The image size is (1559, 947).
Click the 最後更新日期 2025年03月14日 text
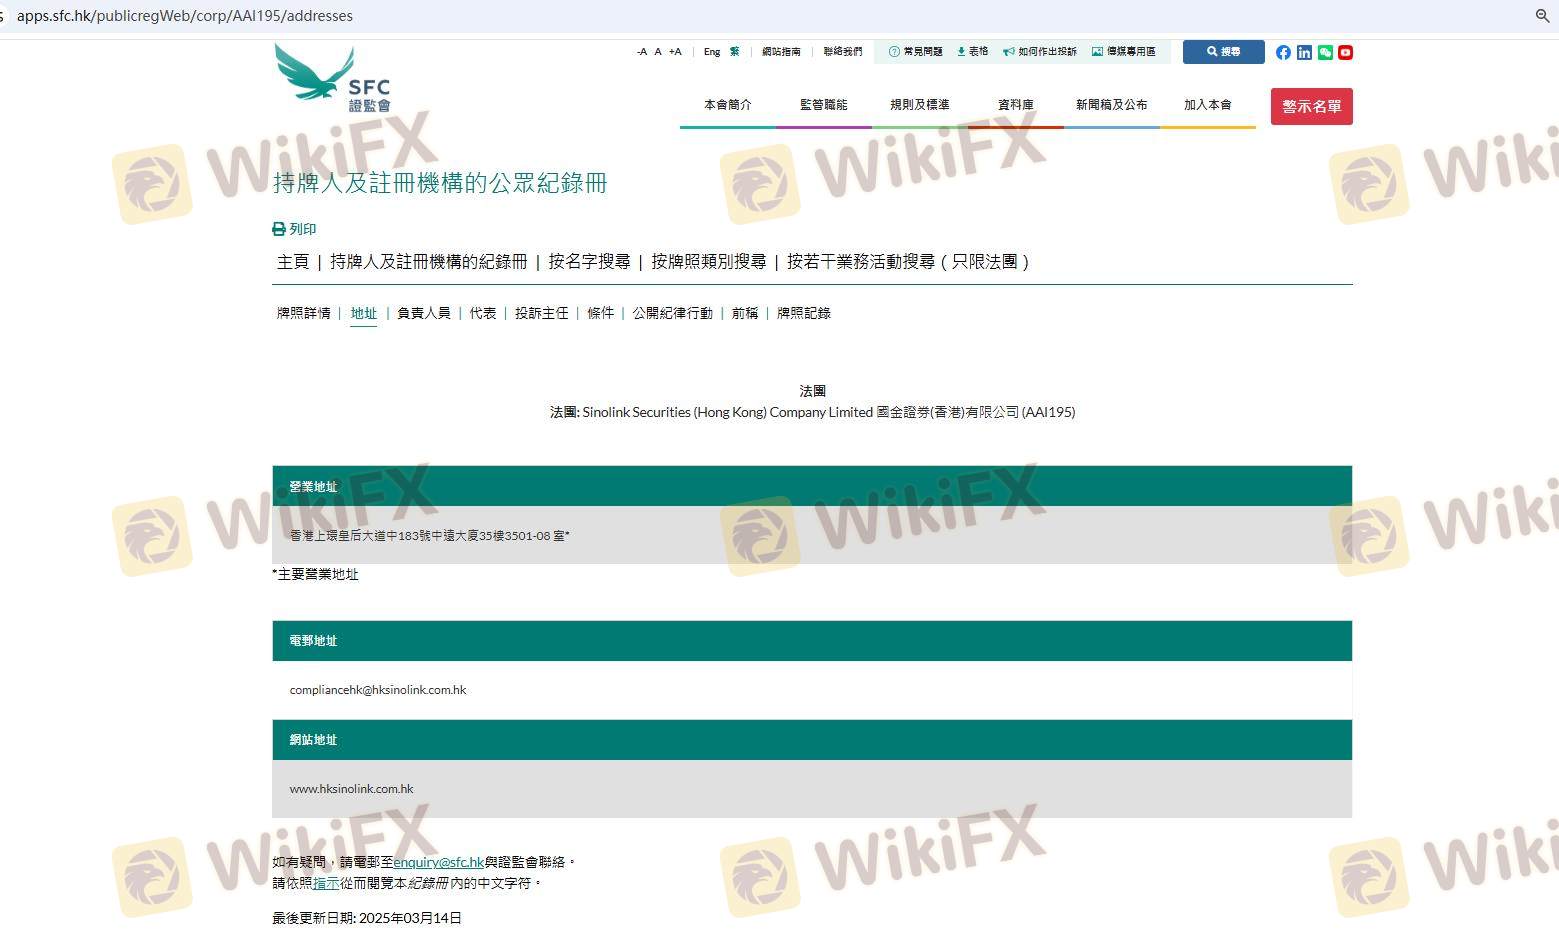[367, 918]
